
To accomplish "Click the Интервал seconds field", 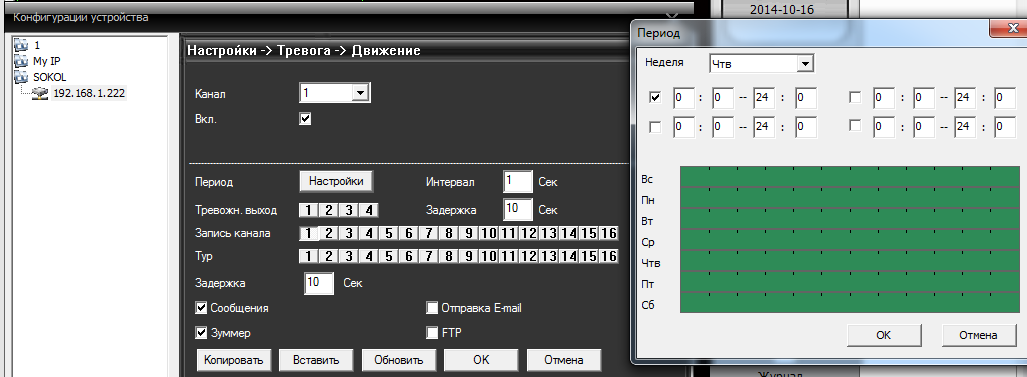I will click(x=518, y=181).
